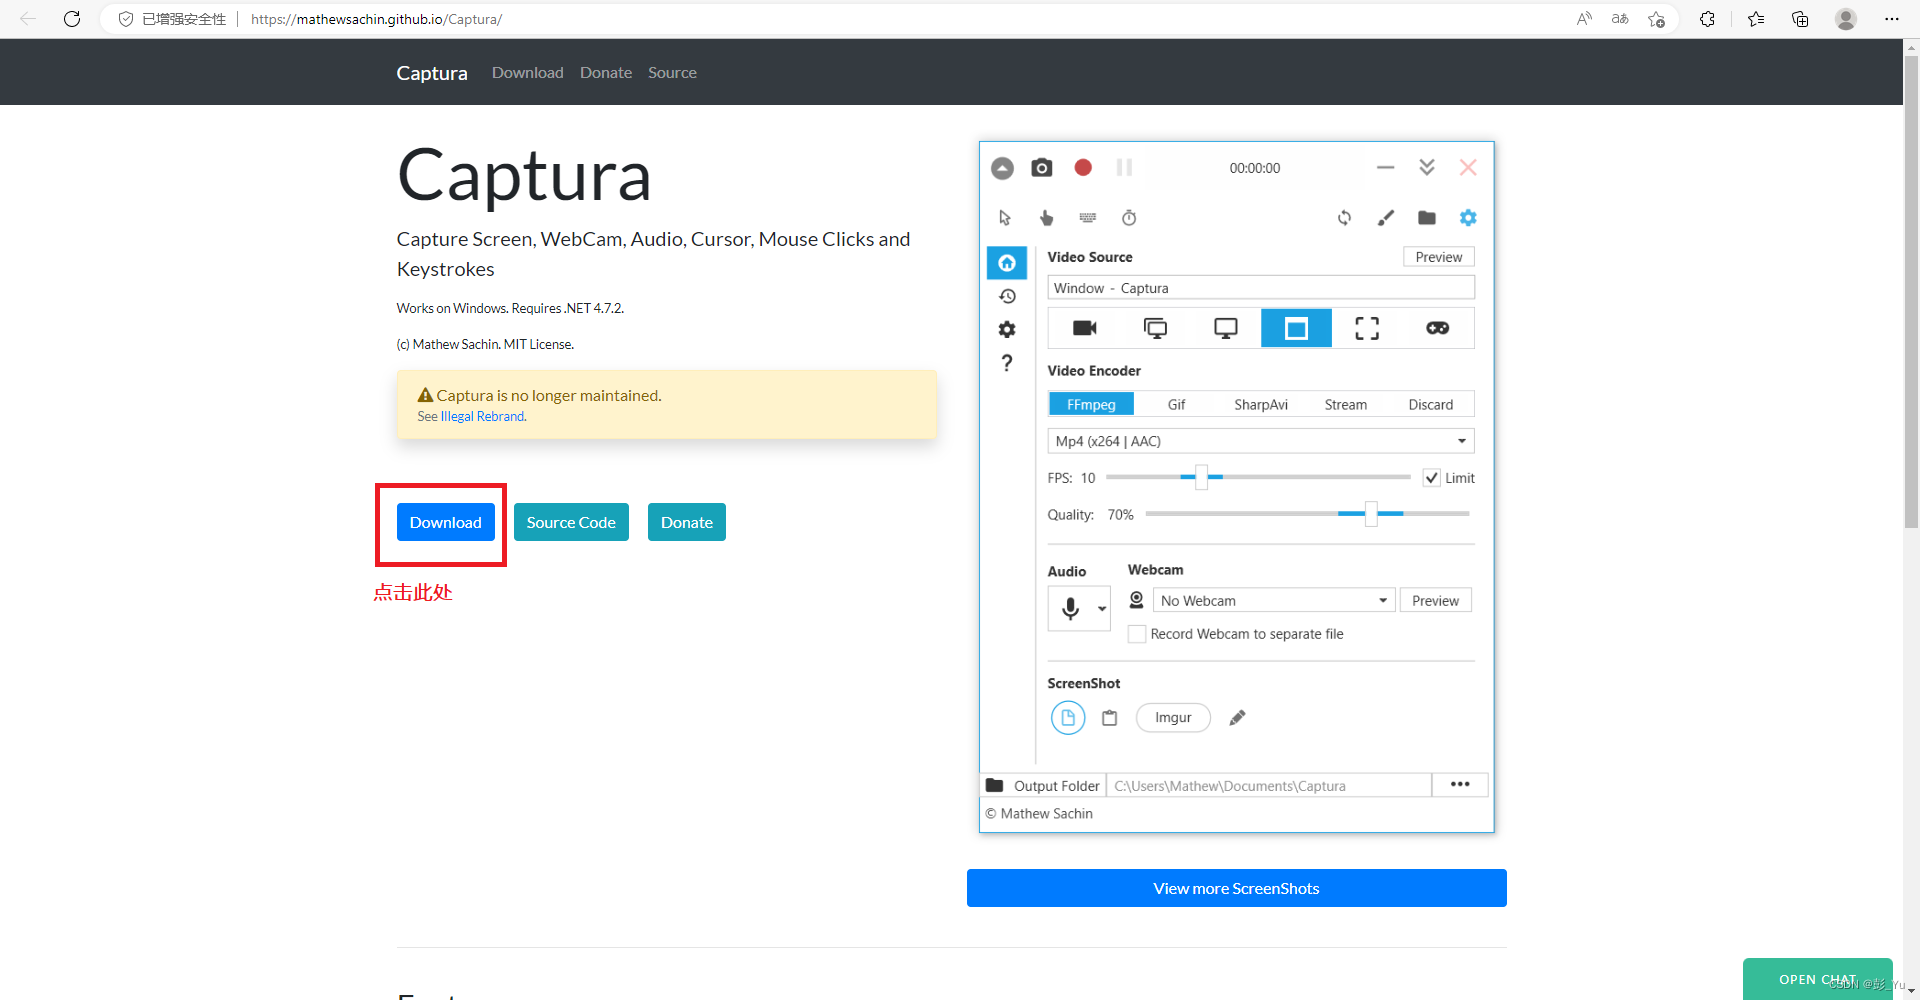Check Record Webcam to separate file
Screen dimensions: 1920x1000
coord(1137,634)
